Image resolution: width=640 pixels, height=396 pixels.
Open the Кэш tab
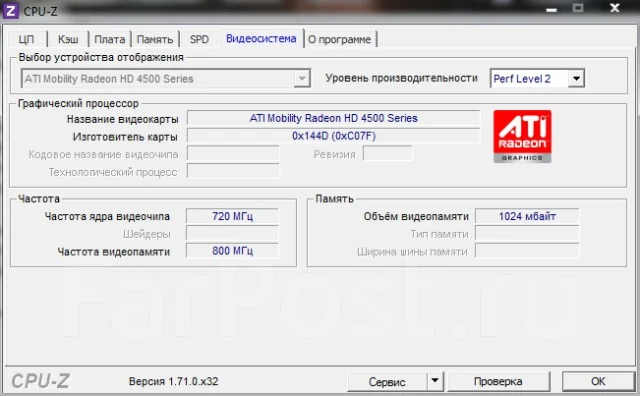click(68, 39)
